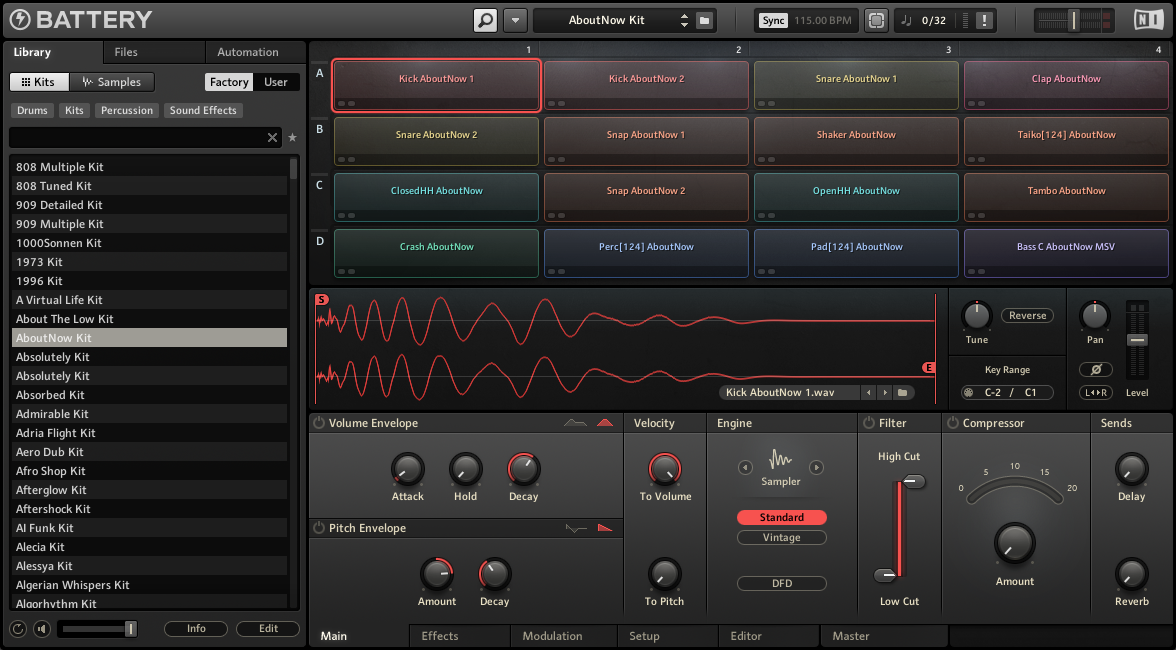Click the MIDI learn icon in Key Range
This screenshot has width=1176, height=650.
[968, 393]
